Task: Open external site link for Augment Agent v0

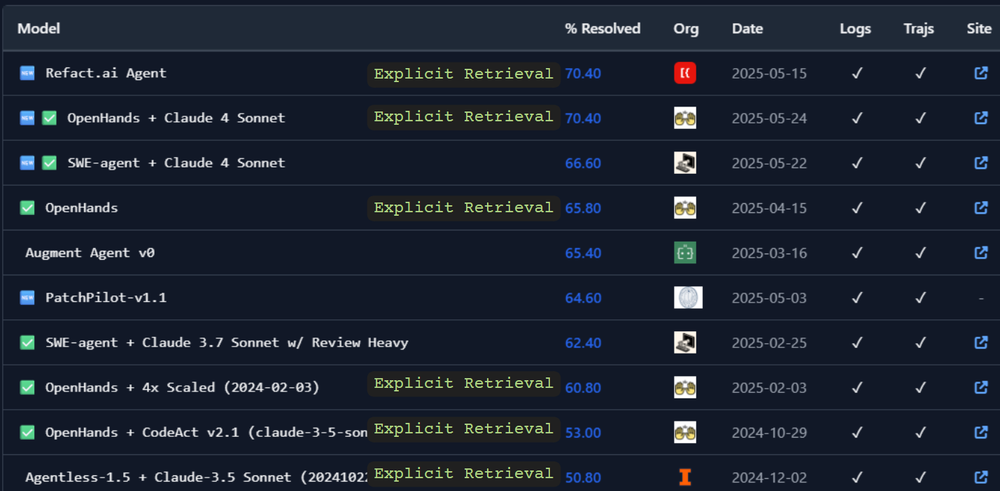Action: [x=980, y=253]
